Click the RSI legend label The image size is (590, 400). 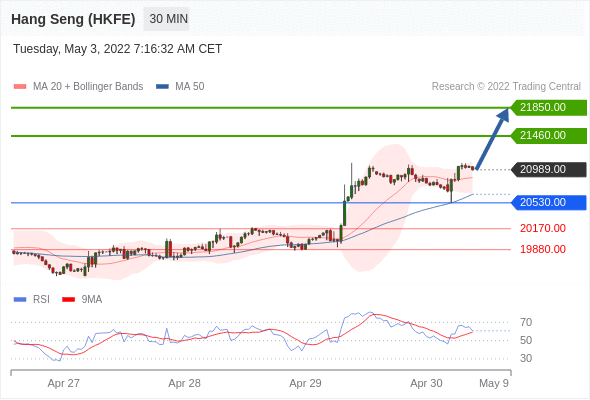(x=41, y=300)
